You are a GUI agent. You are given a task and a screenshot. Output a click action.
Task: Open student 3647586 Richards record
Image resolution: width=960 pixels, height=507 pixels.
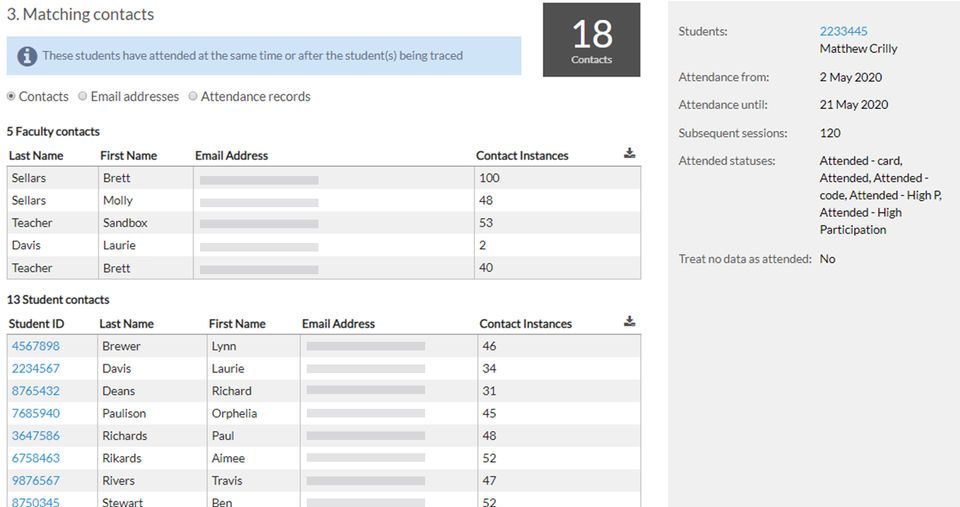(35, 436)
